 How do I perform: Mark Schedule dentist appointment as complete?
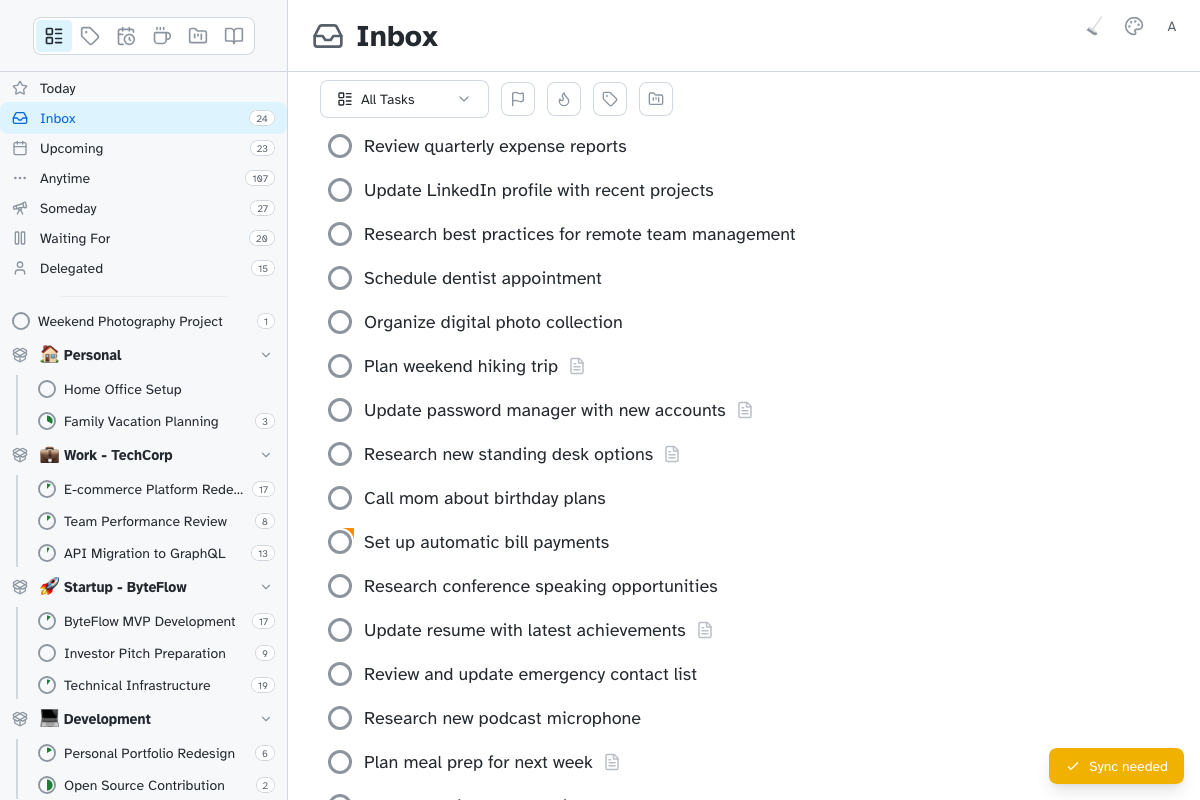click(x=340, y=278)
